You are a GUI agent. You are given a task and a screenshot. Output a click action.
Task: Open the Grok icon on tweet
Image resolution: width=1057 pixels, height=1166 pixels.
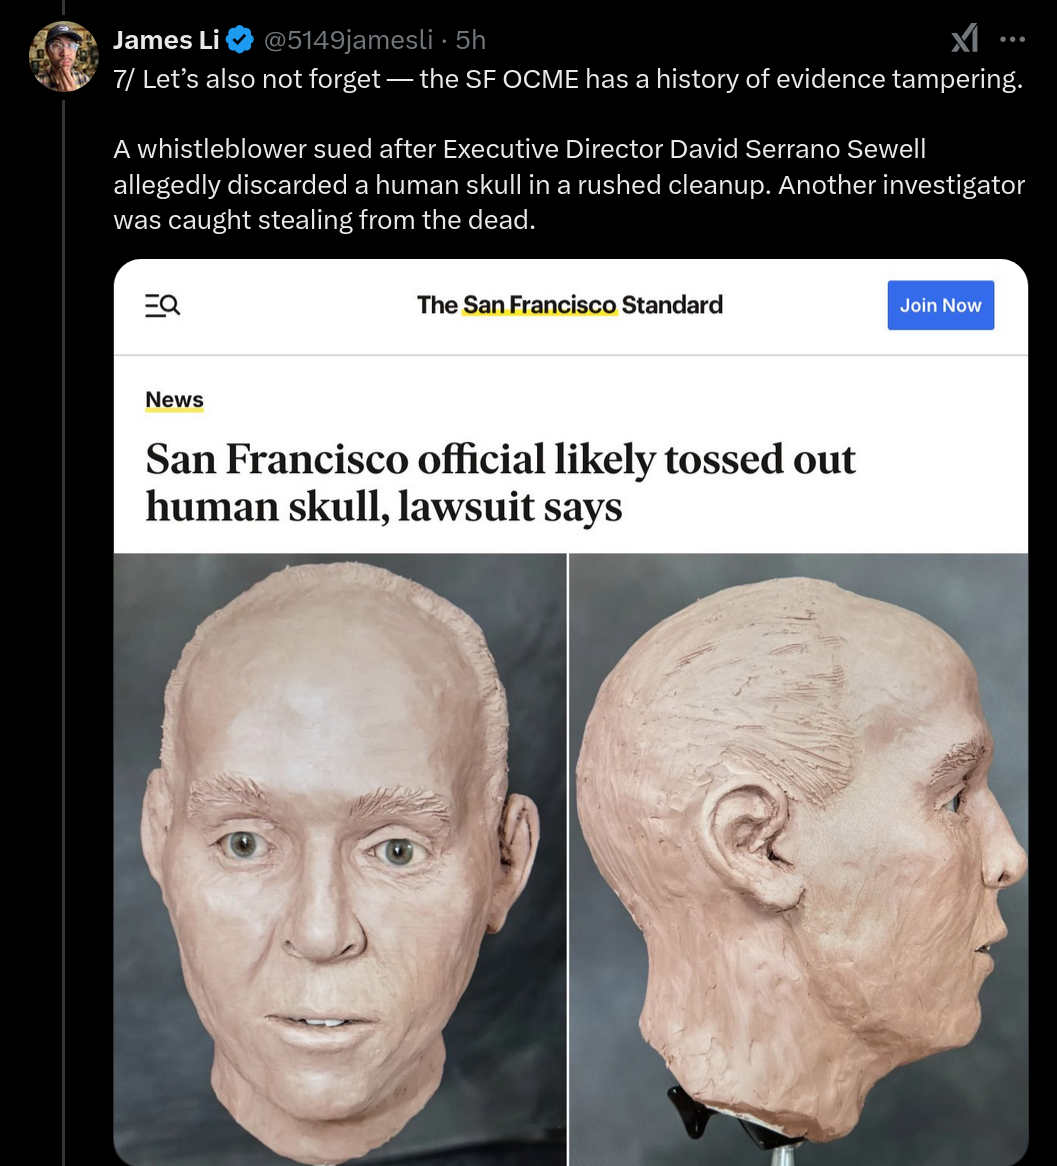click(964, 39)
